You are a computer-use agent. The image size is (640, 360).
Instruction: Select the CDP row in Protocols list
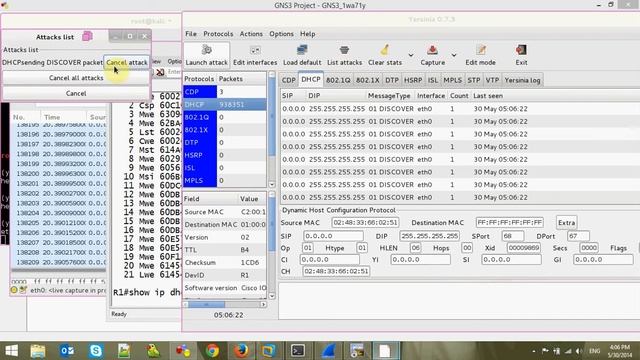coord(224,92)
